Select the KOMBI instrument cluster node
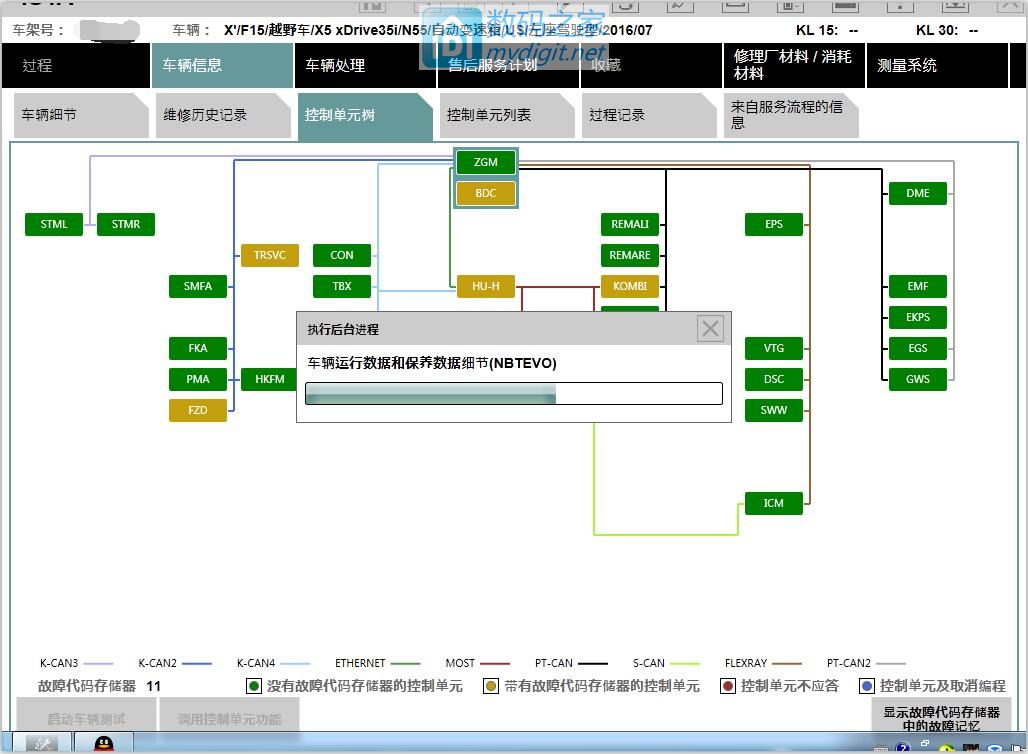 coord(629,286)
